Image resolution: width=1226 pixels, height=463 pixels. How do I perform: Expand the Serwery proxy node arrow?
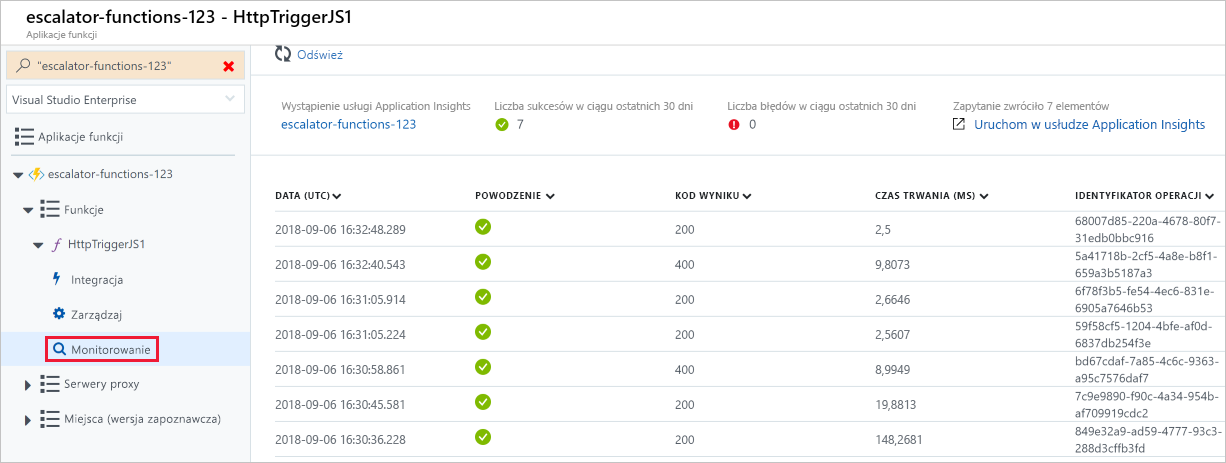[x=28, y=384]
